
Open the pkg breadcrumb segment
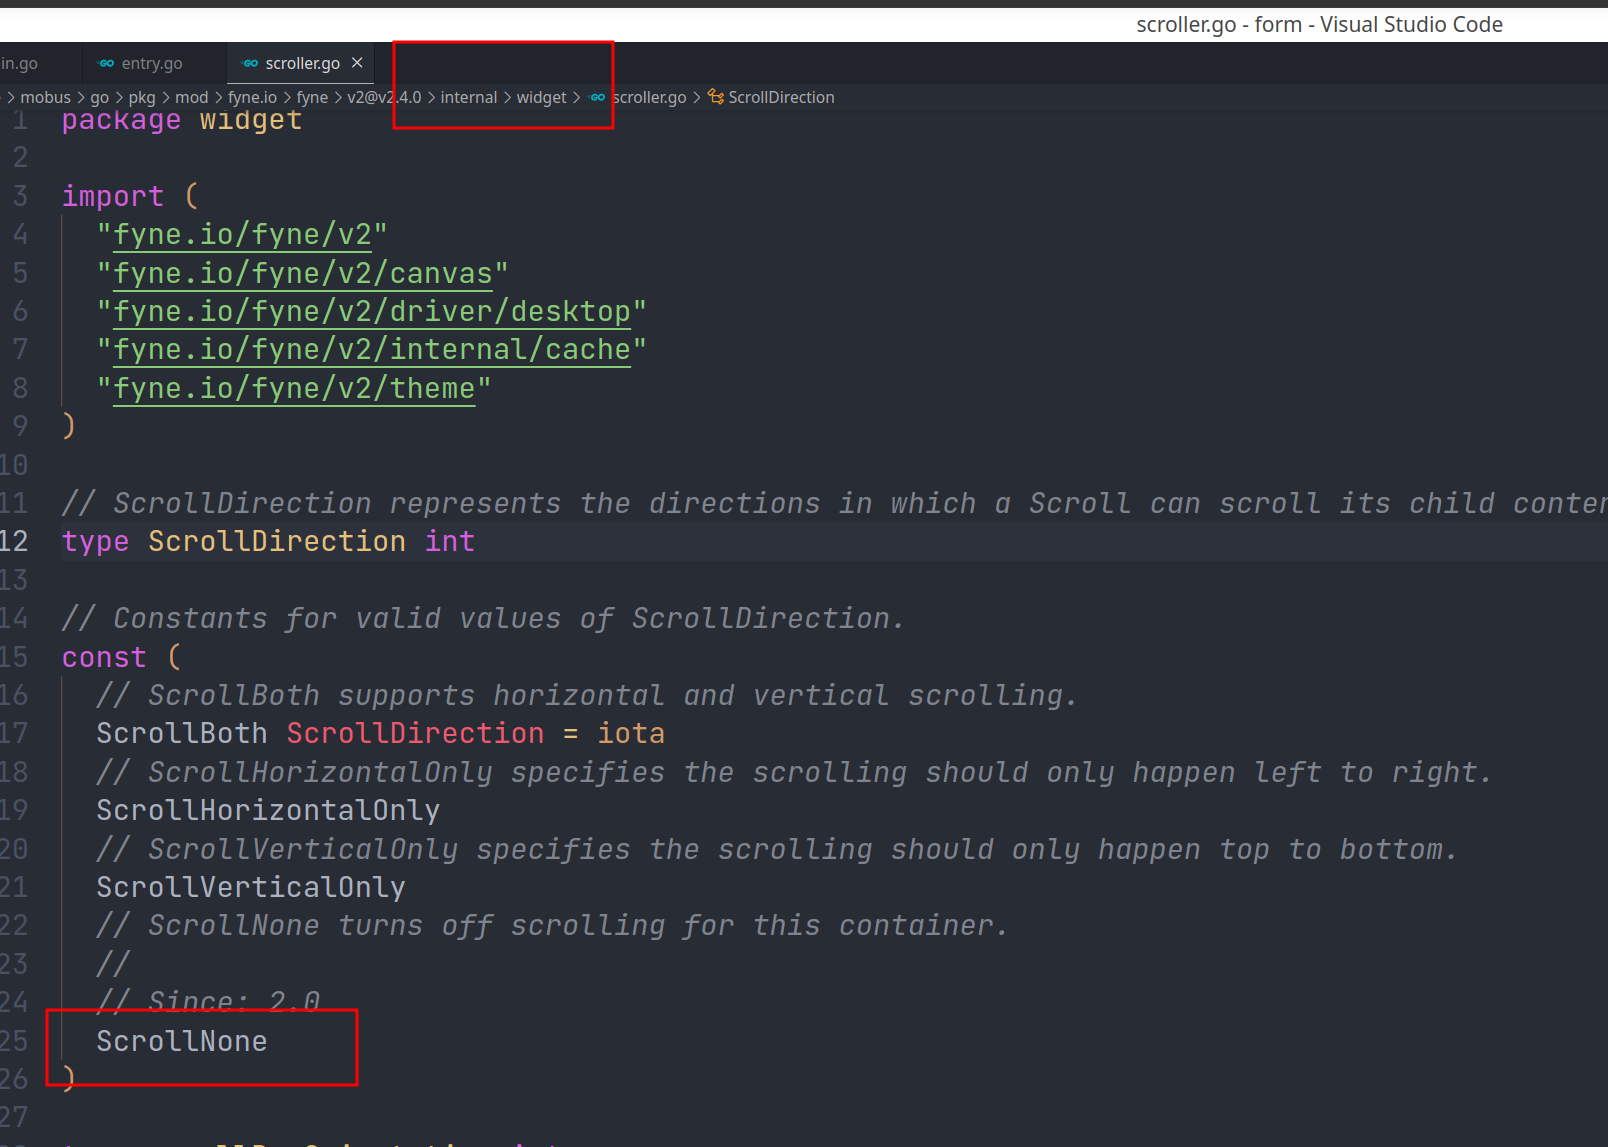(x=142, y=97)
